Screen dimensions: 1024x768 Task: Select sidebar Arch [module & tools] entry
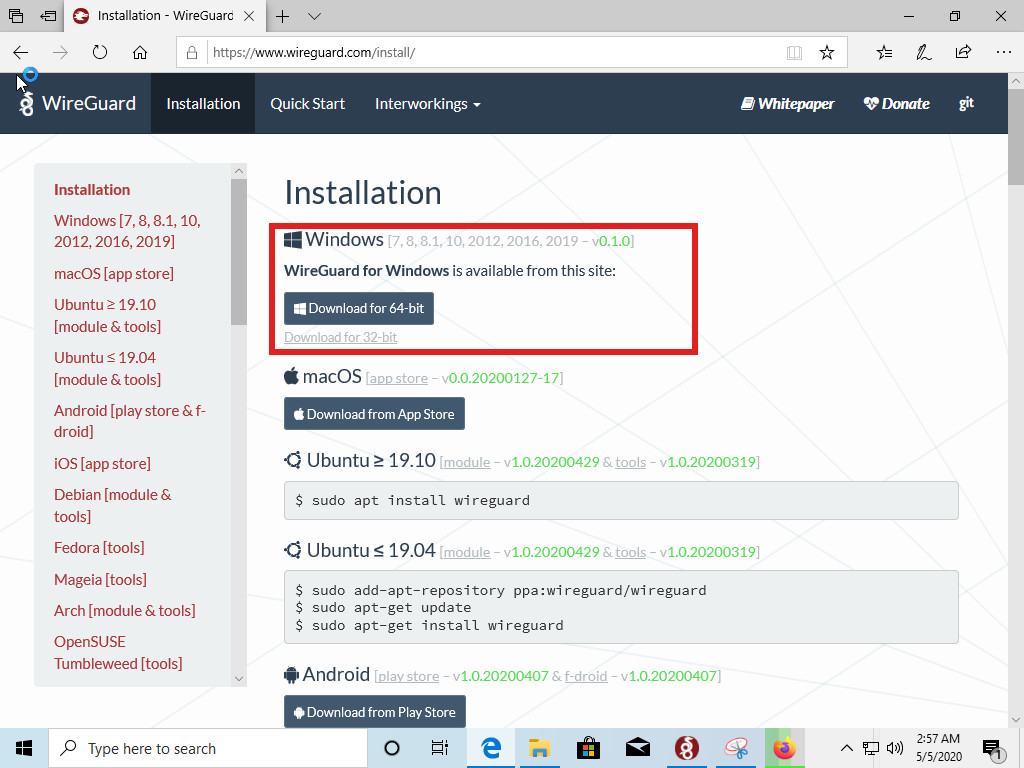click(x=125, y=611)
